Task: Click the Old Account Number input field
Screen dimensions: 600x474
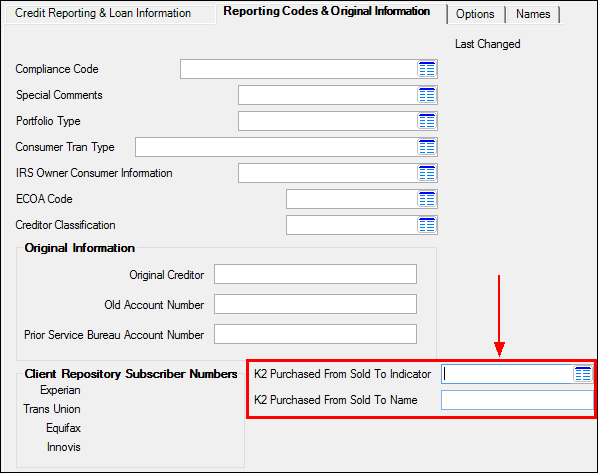Action: [315, 304]
